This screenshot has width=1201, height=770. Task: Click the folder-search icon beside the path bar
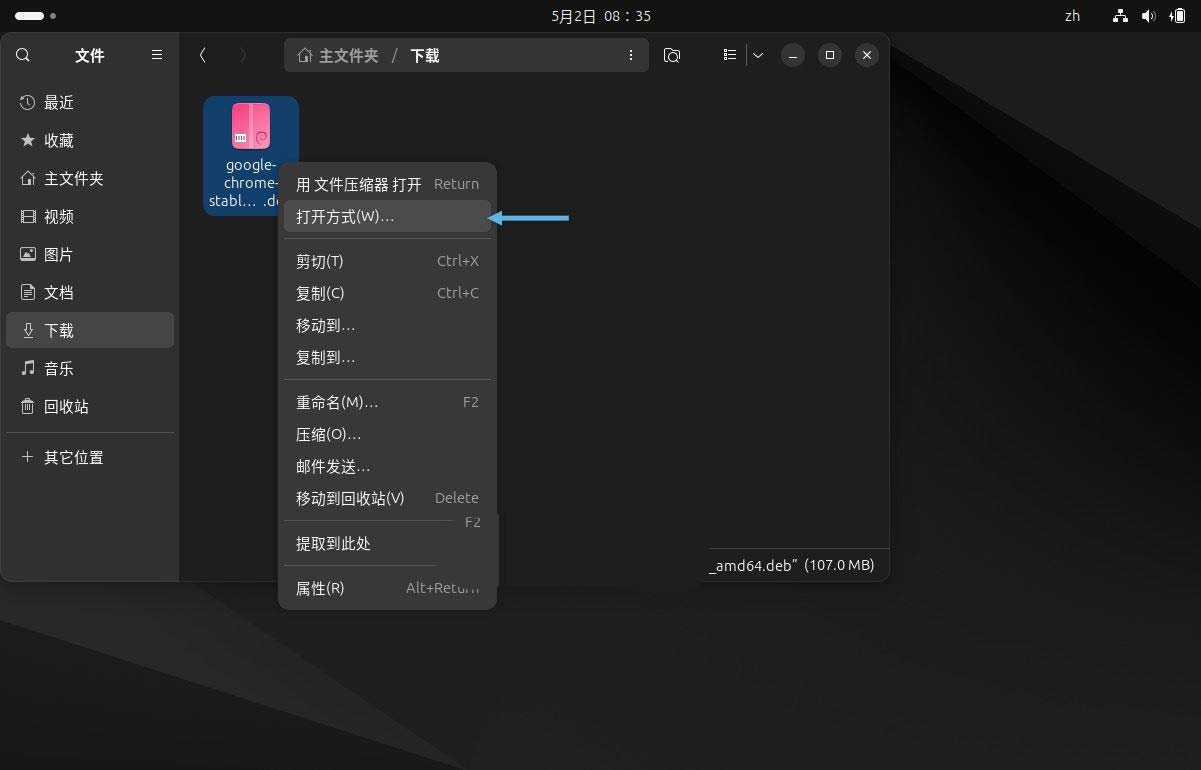[671, 55]
